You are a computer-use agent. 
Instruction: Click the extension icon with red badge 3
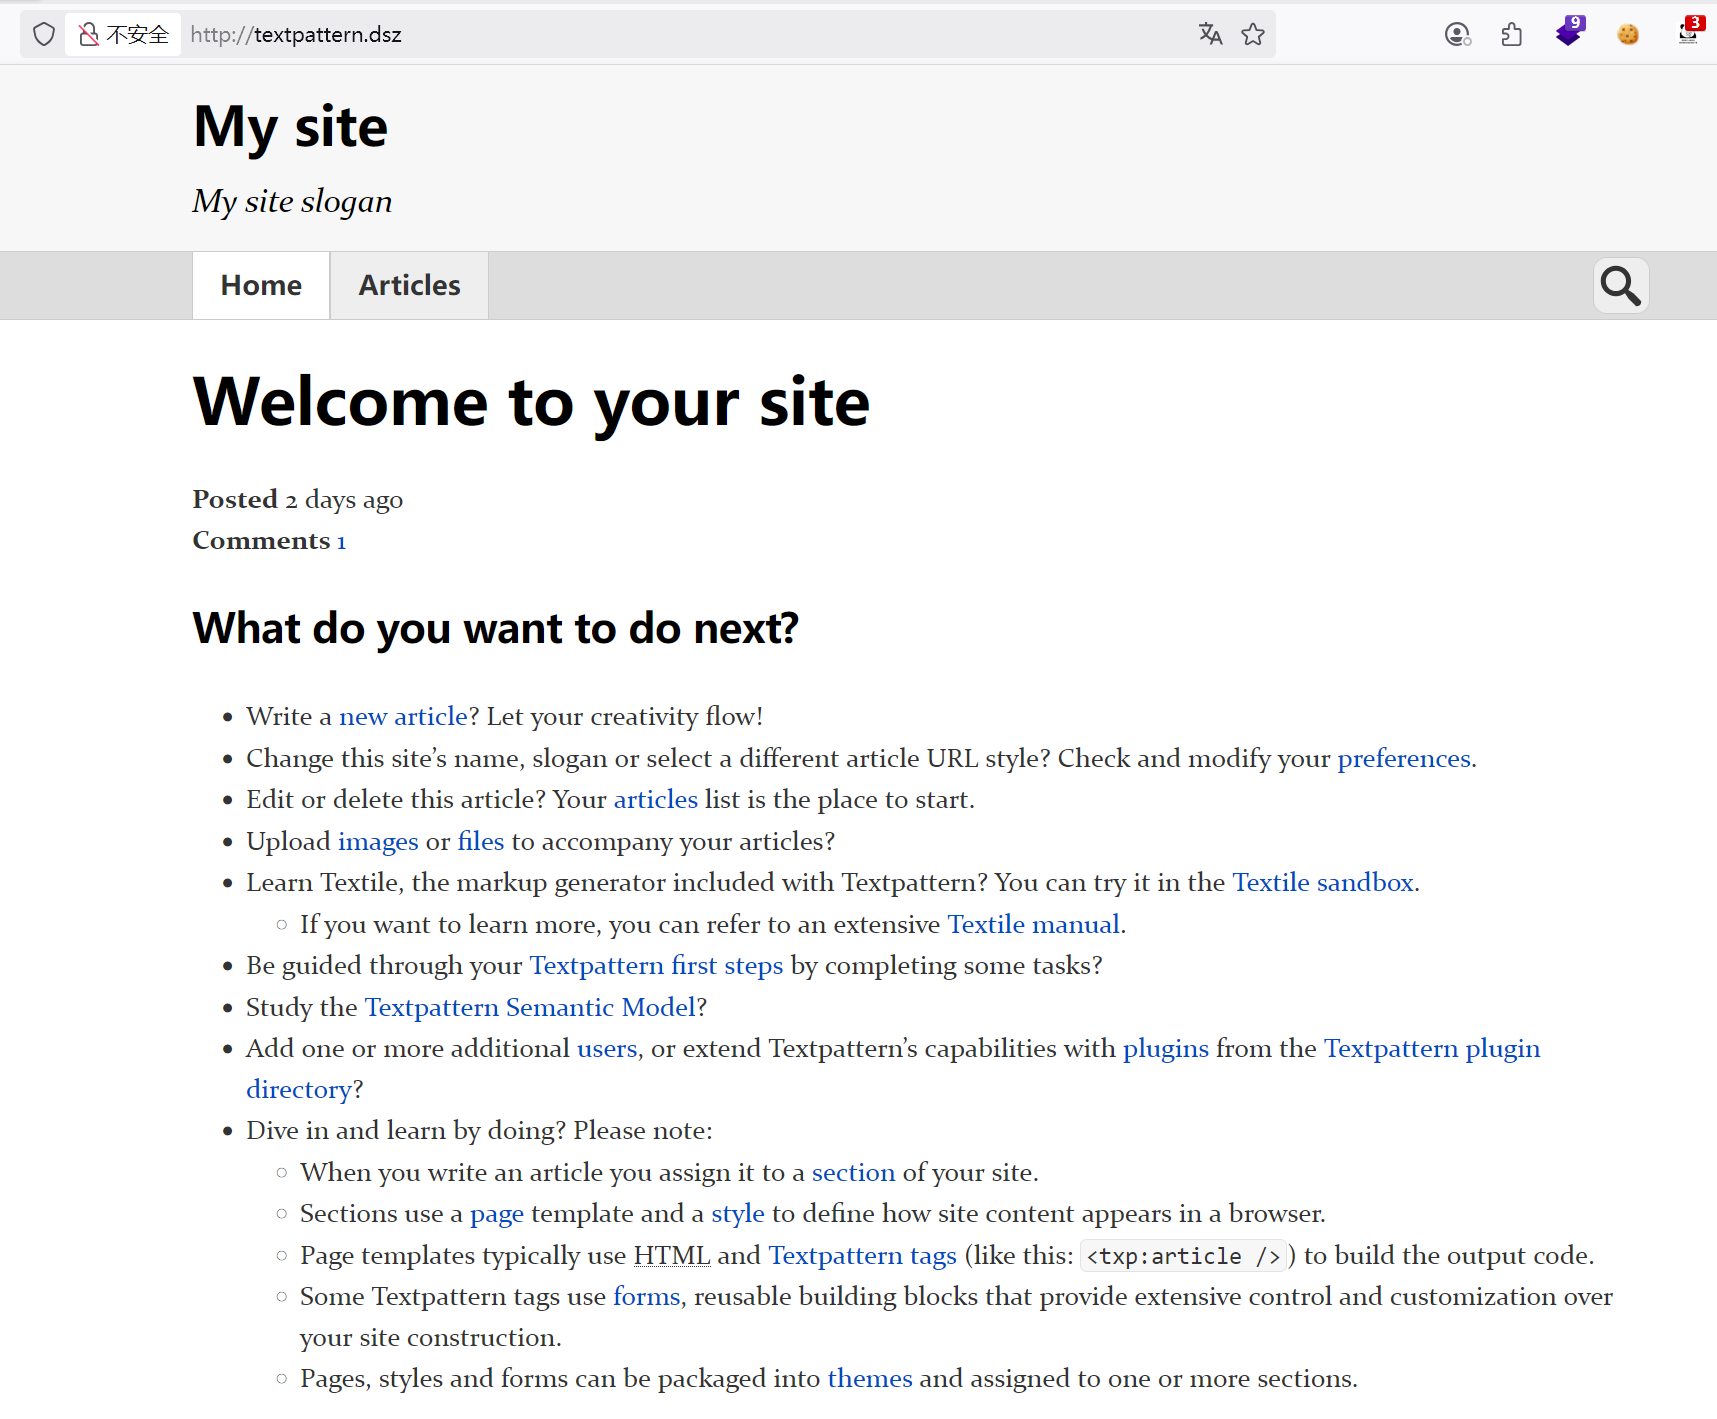point(1688,33)
